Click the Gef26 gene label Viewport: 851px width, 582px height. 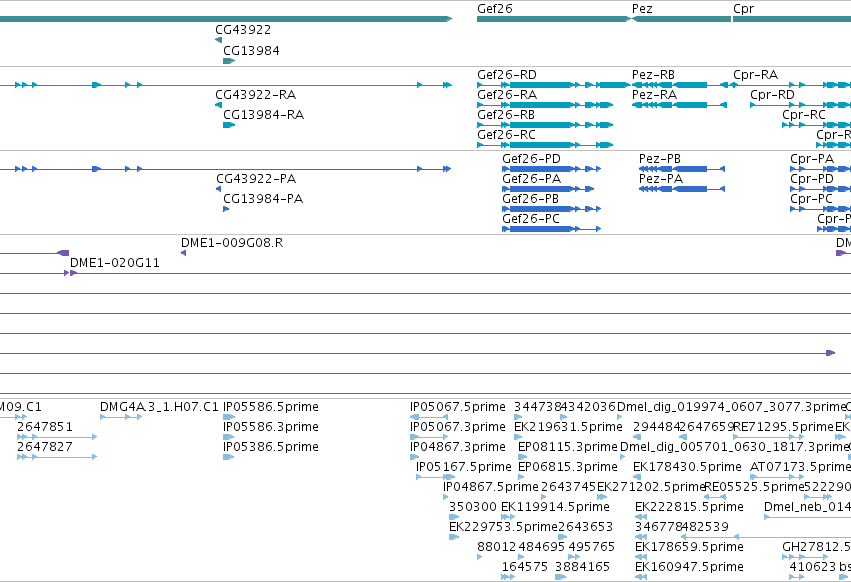494,9
